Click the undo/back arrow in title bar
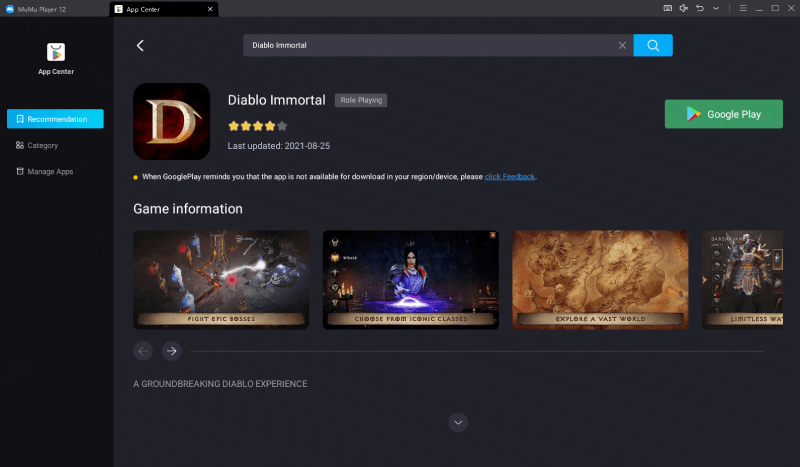 pyautogui.click(x=700, y=8)
